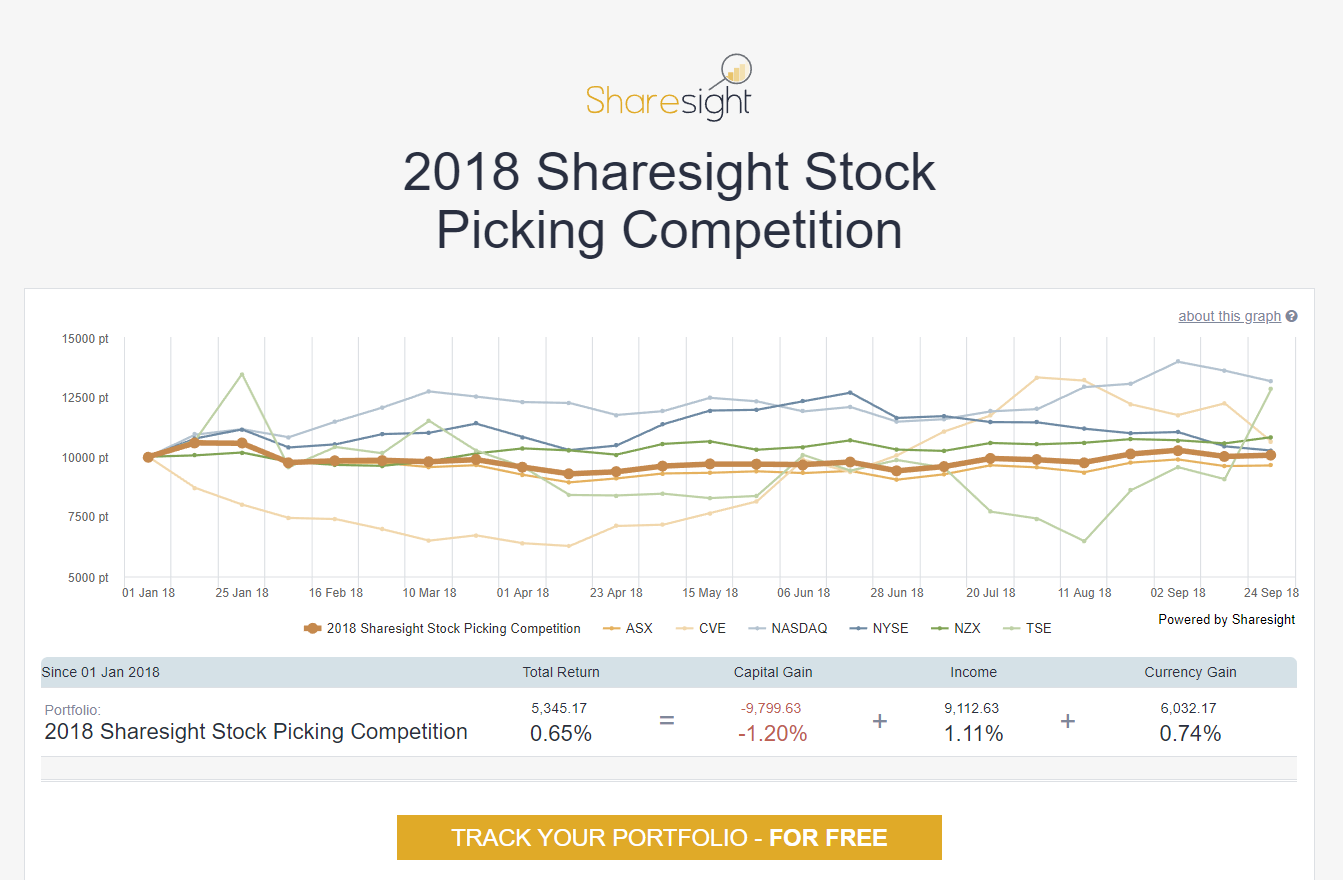Image resolution: width=1343 pixels, height=880 pixels.
Task: Open the question mark help icon
Action: coord(1292,316)
